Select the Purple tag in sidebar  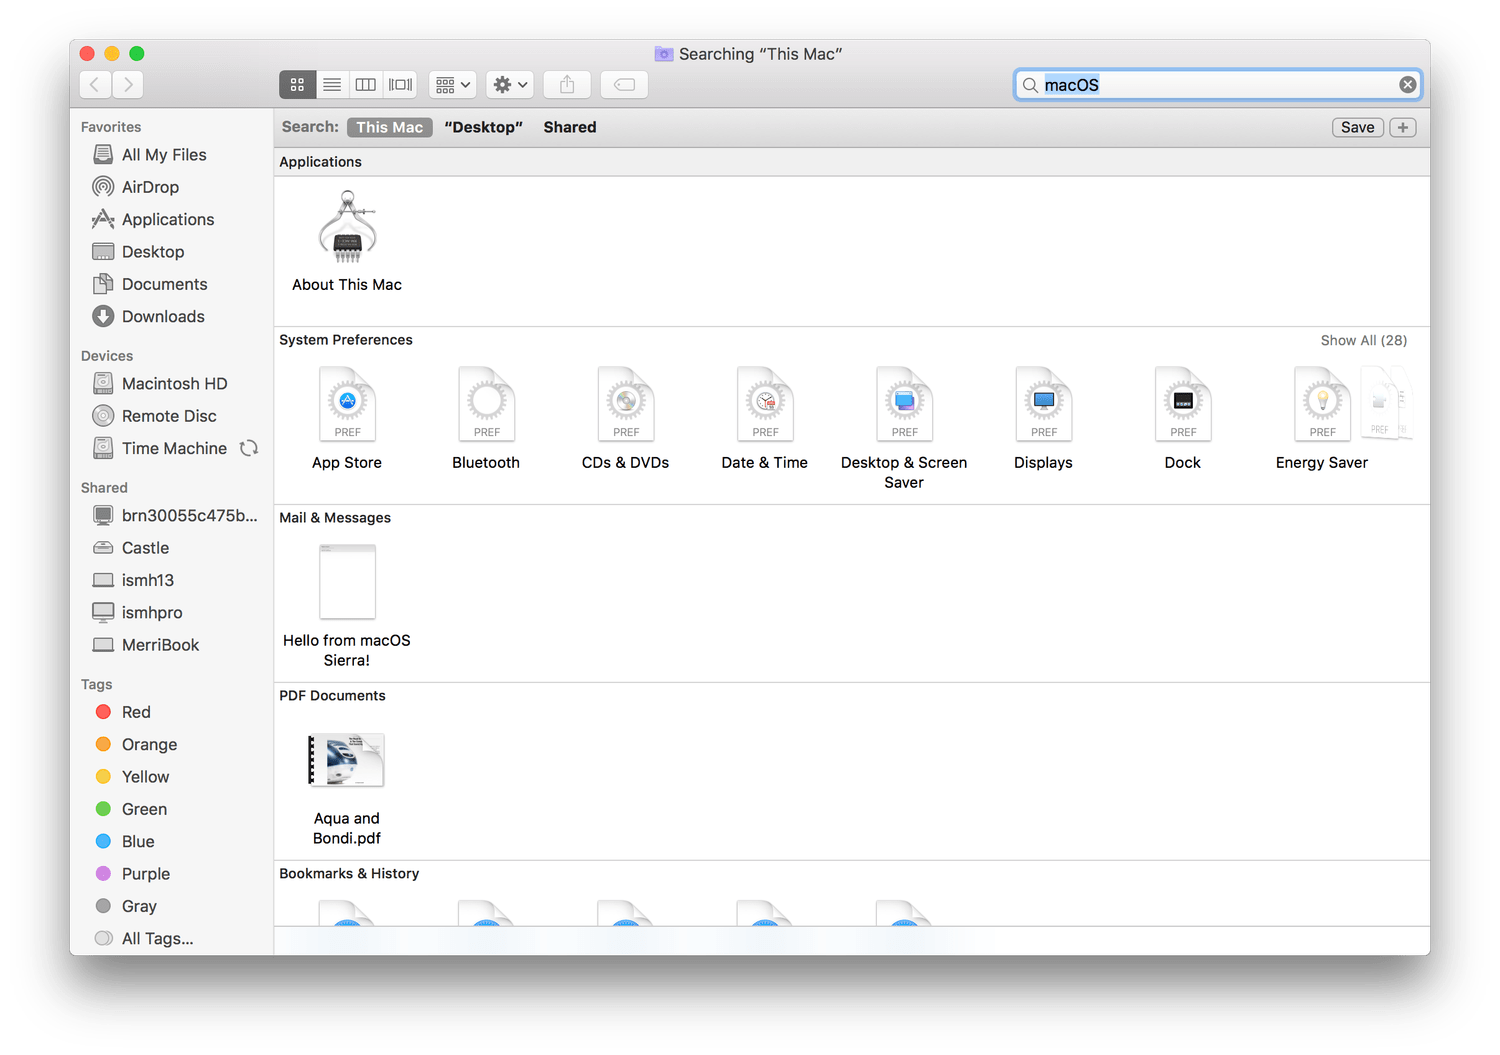tap(145, 874)
